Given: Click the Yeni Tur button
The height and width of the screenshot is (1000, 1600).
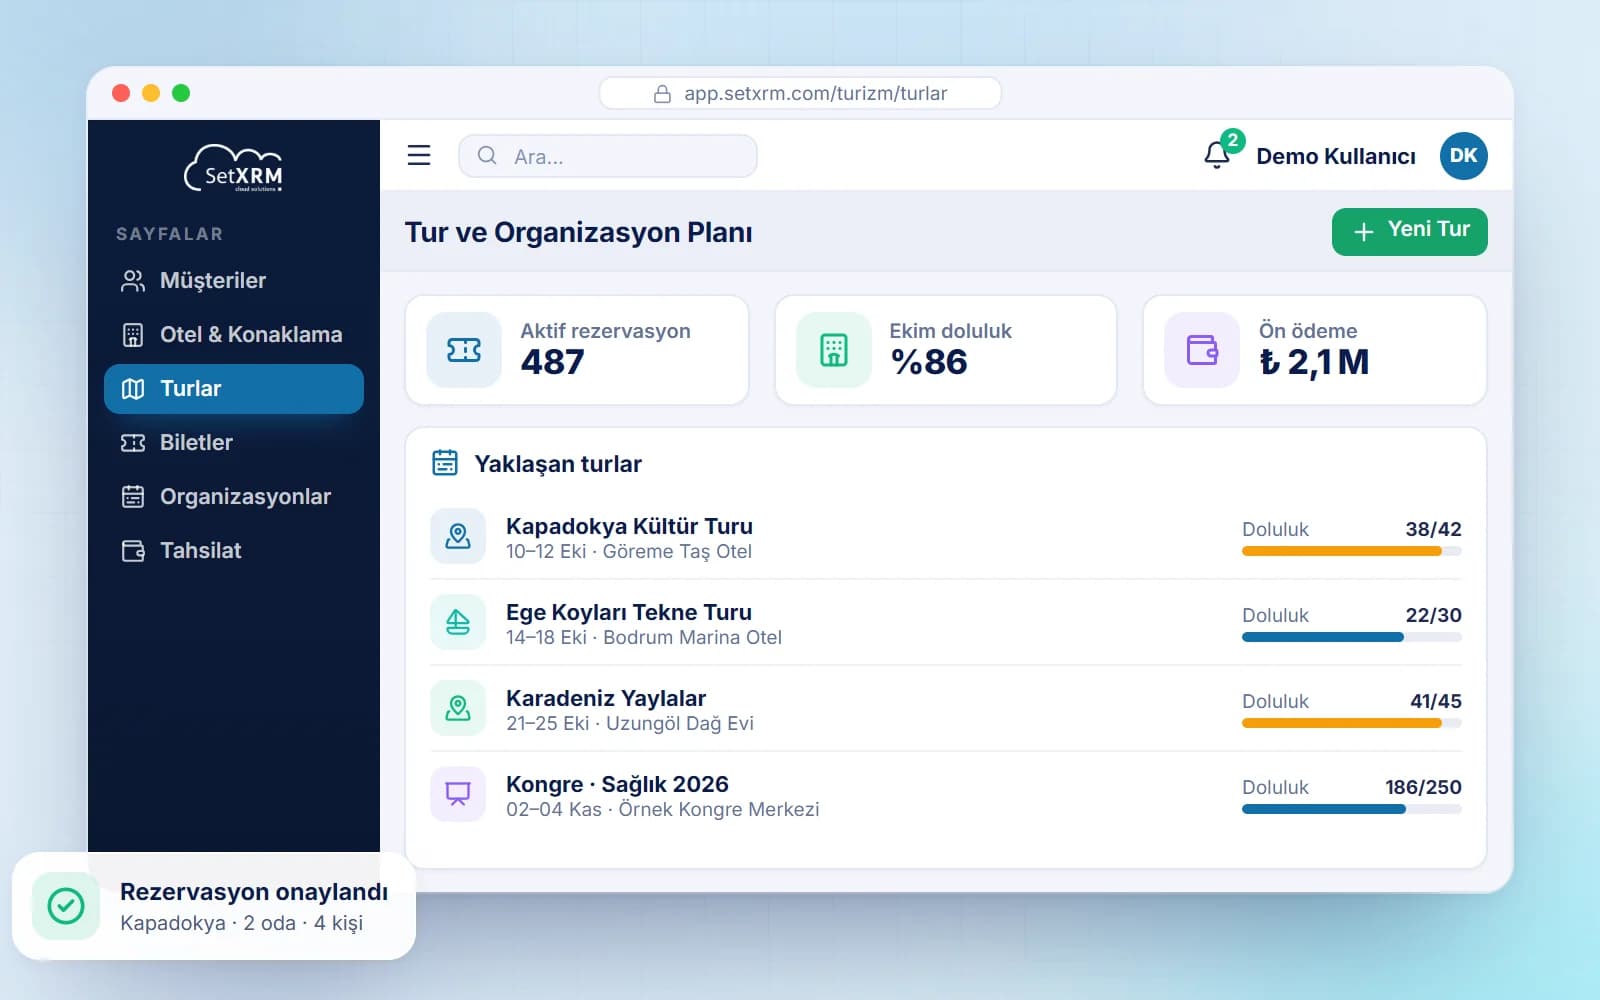Looking at the screenshot, I should tap(1409, 231).
